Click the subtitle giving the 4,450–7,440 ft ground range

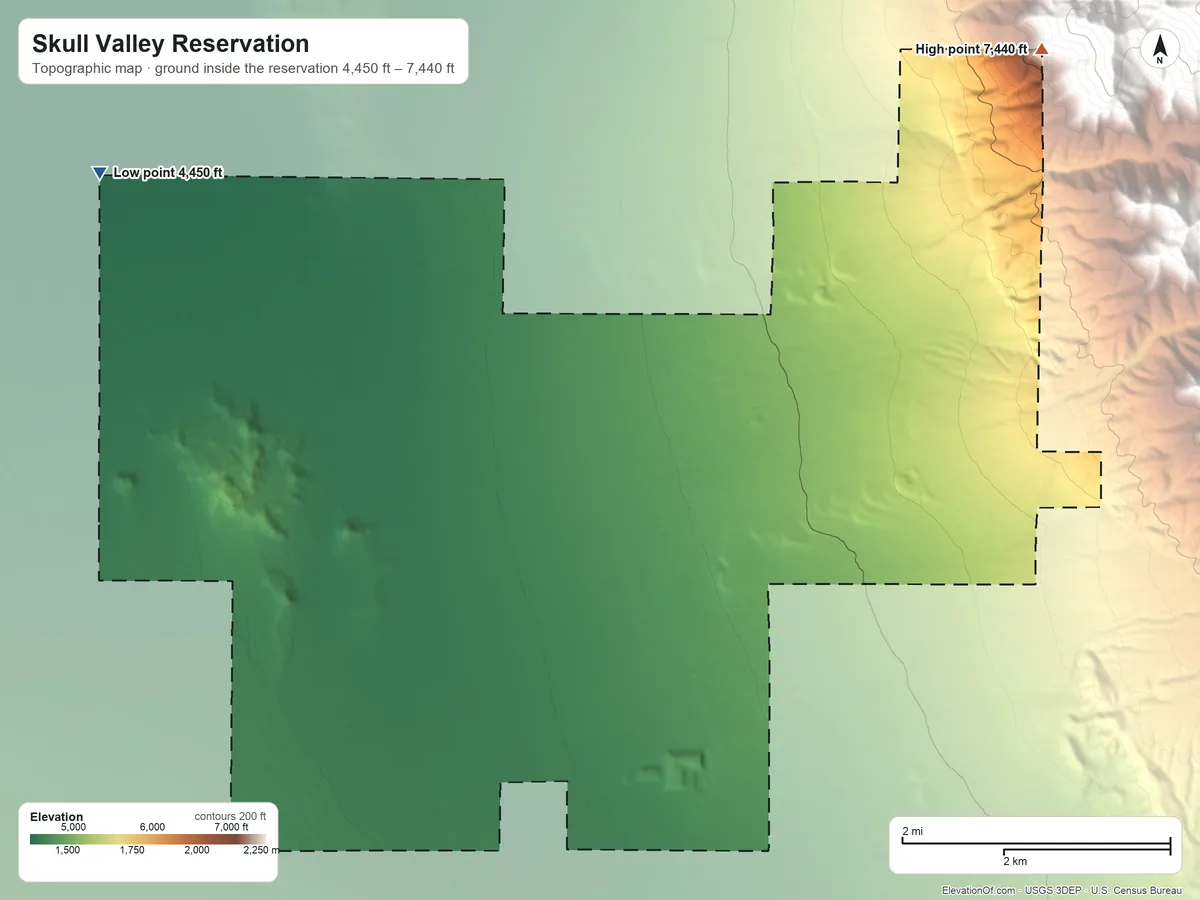point(244,70)
